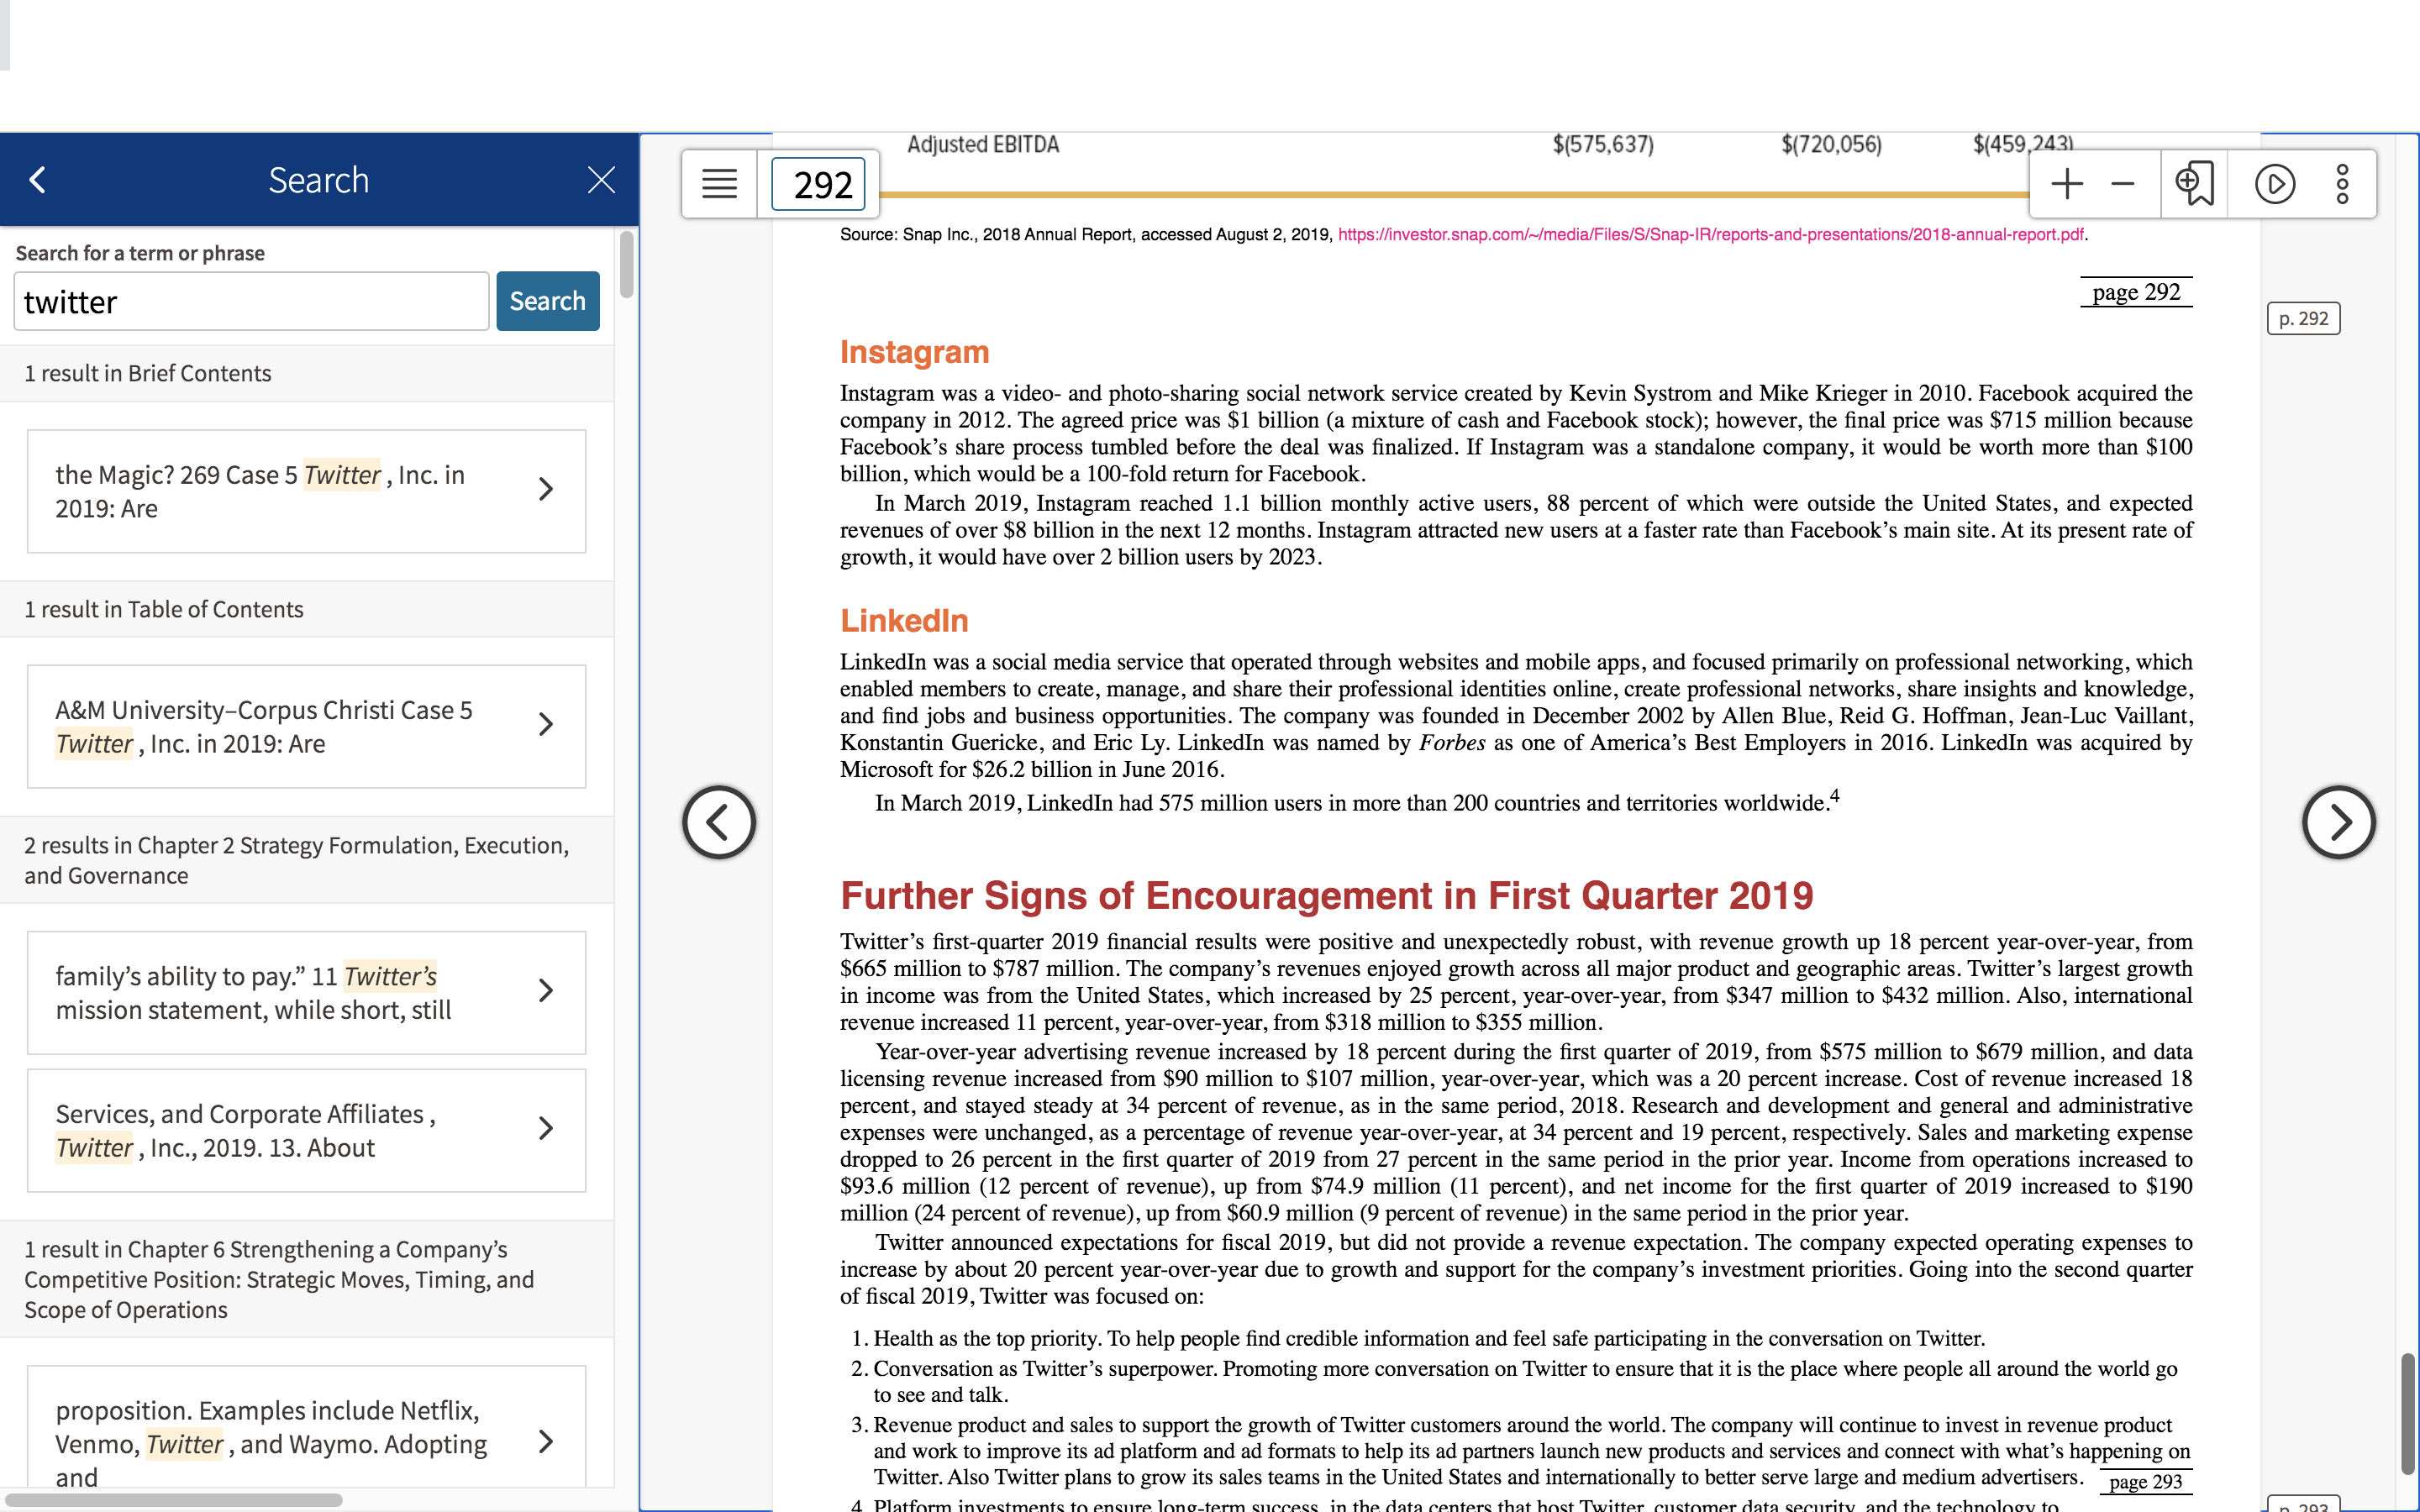Click the '1 result in Brief Contents' heading
Image resolution: width=2420 pixels, height=1512 pixels.
pyautogui.click(x=148, y=373)
